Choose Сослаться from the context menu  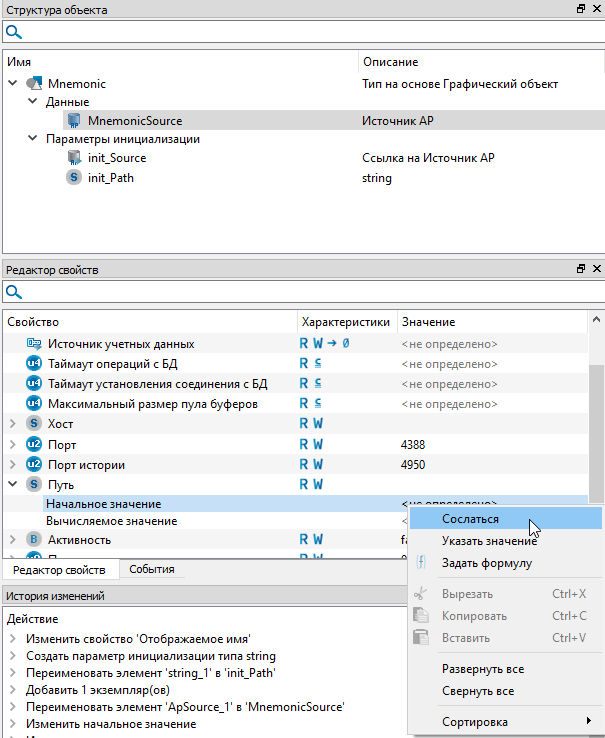(x=470, y=519)
